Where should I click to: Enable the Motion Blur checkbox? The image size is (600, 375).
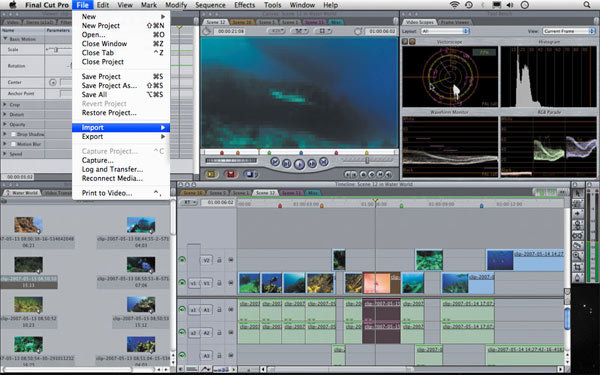[13, 144]
